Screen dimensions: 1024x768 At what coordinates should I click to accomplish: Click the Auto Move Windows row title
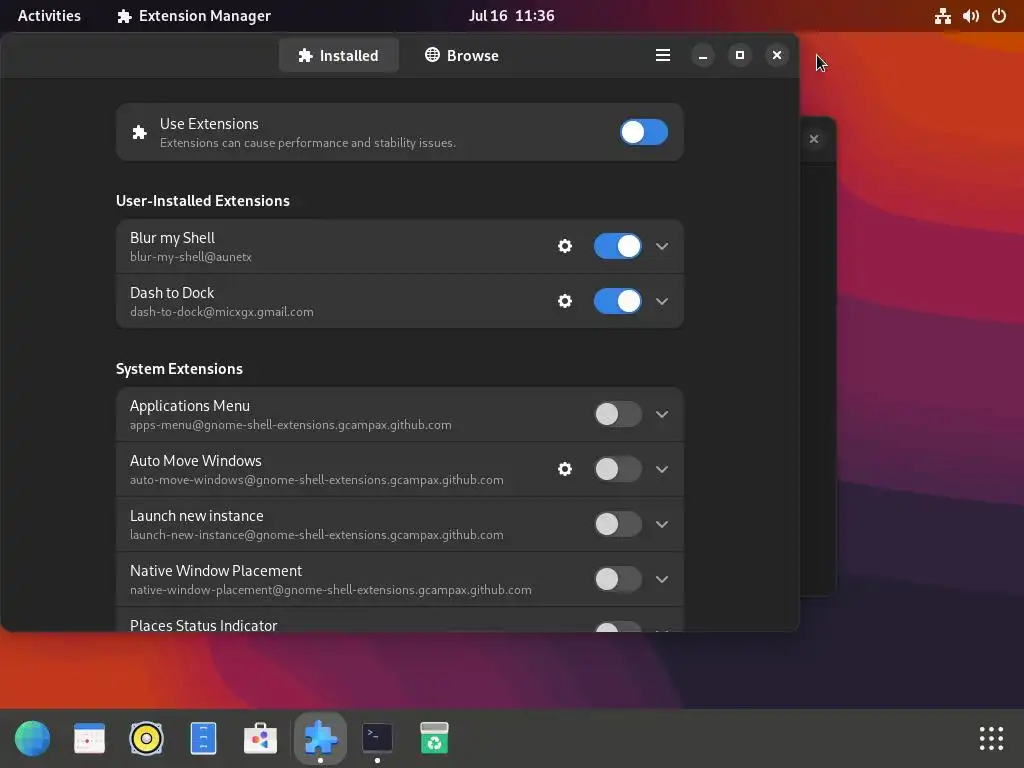(x=195, y=460)
